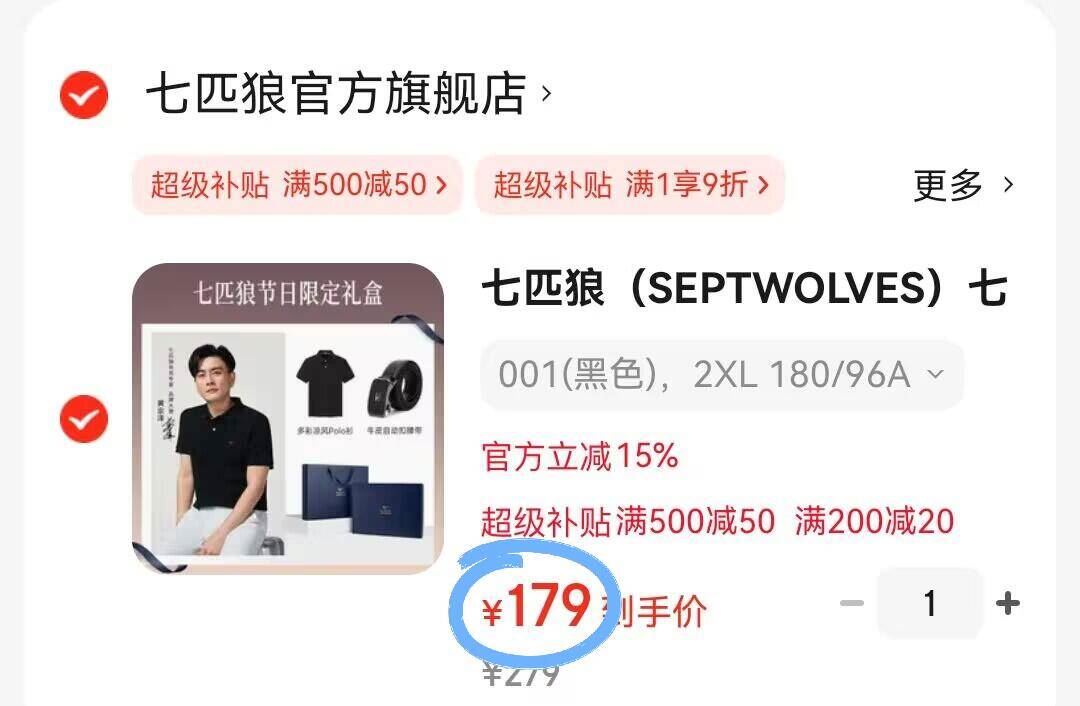1080x706 pixels.
Task: Uncheck the 七匹狼官方旗舰店 store checkbox
Action: (x=83, y=94)
